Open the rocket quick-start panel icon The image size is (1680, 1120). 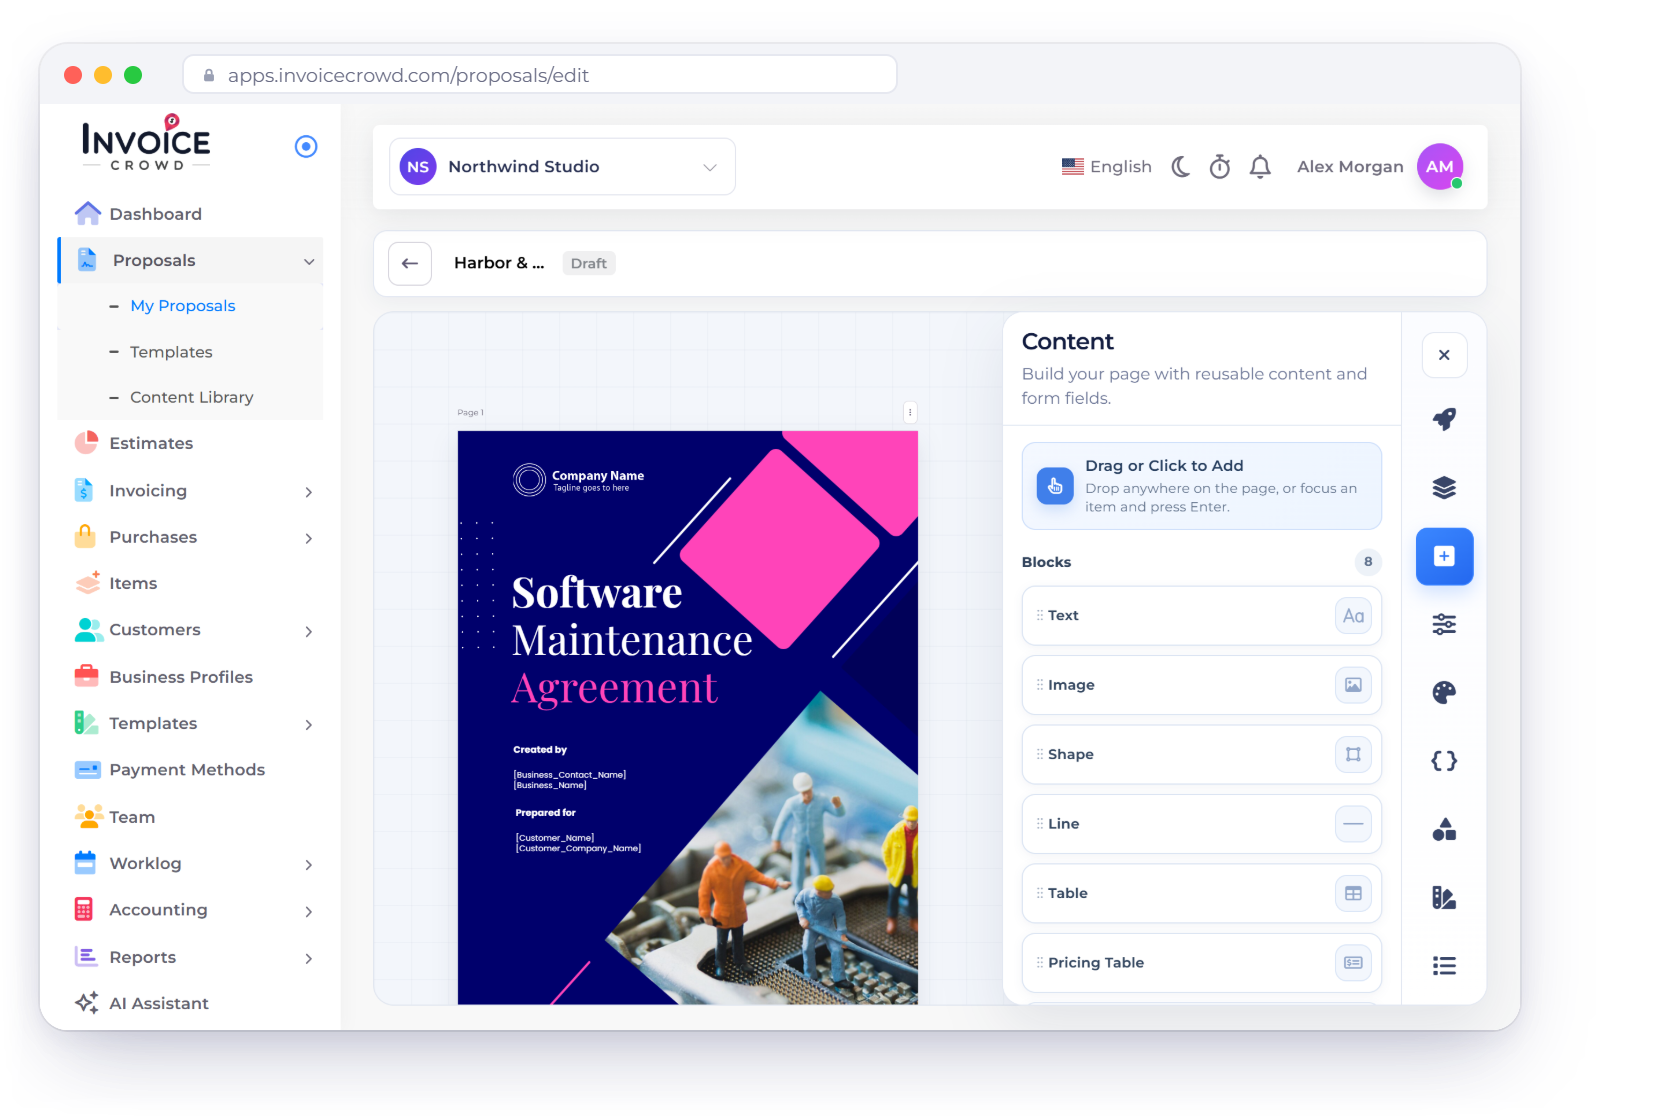tap(1444, 419)
